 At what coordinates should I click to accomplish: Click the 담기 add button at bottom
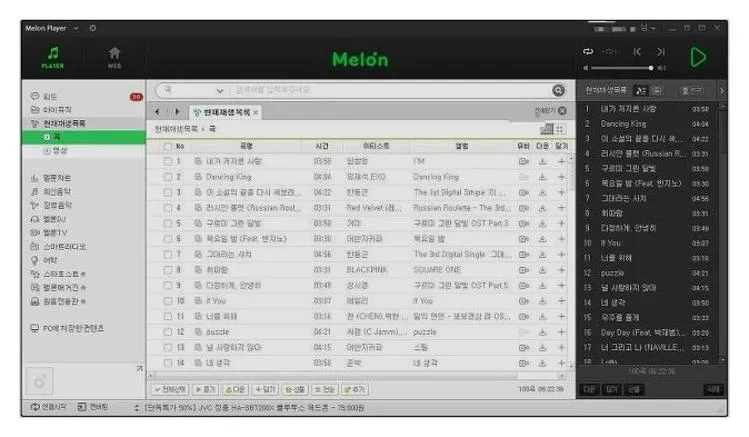pyautogui.click(x=265, y=389)
